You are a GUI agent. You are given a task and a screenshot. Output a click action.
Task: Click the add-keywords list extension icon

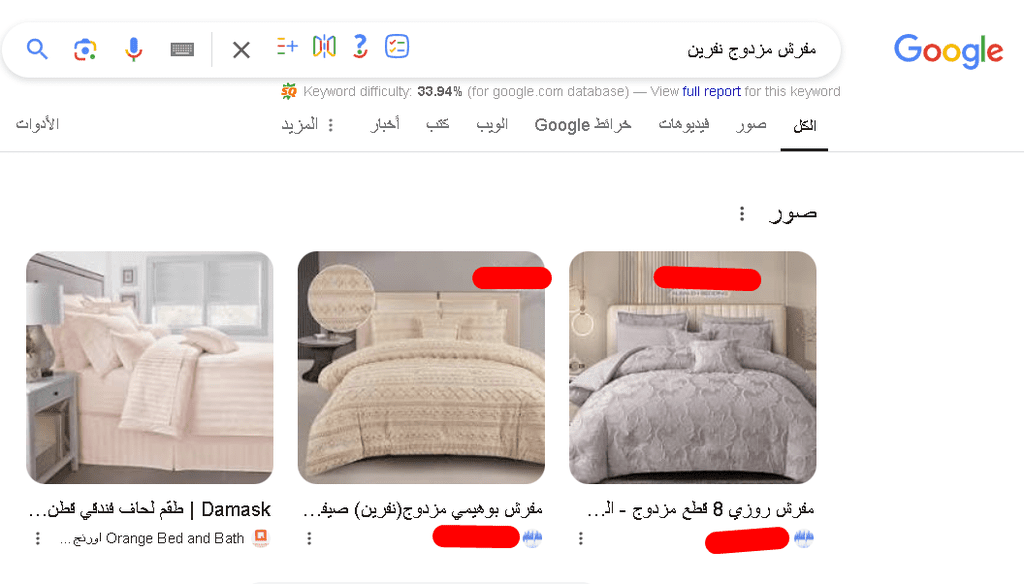pyautogui.click(x=287, y=46)
